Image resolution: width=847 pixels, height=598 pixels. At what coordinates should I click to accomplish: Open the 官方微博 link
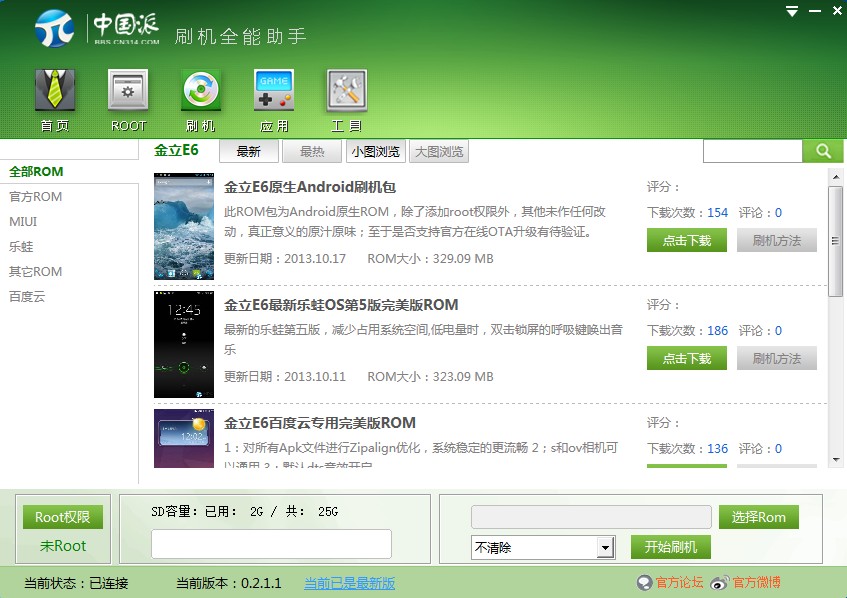(x=756, y=583)
